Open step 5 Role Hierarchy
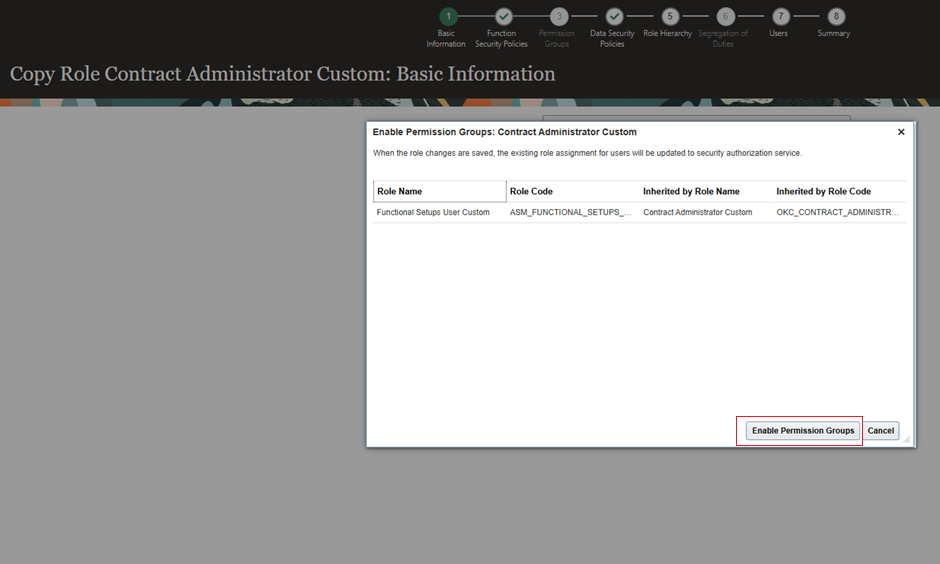Viewport: 940px width, 564px height. [x=670, y=16]
